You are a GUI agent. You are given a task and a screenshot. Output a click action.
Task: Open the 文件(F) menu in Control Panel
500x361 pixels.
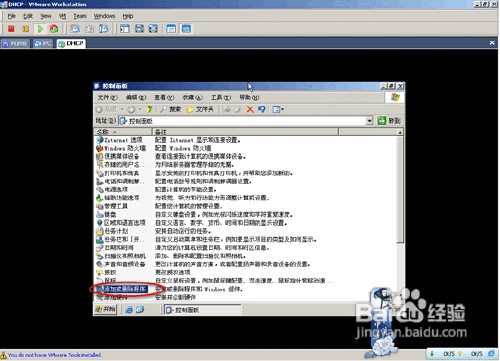pyautogui.click(x=107, y=97)
